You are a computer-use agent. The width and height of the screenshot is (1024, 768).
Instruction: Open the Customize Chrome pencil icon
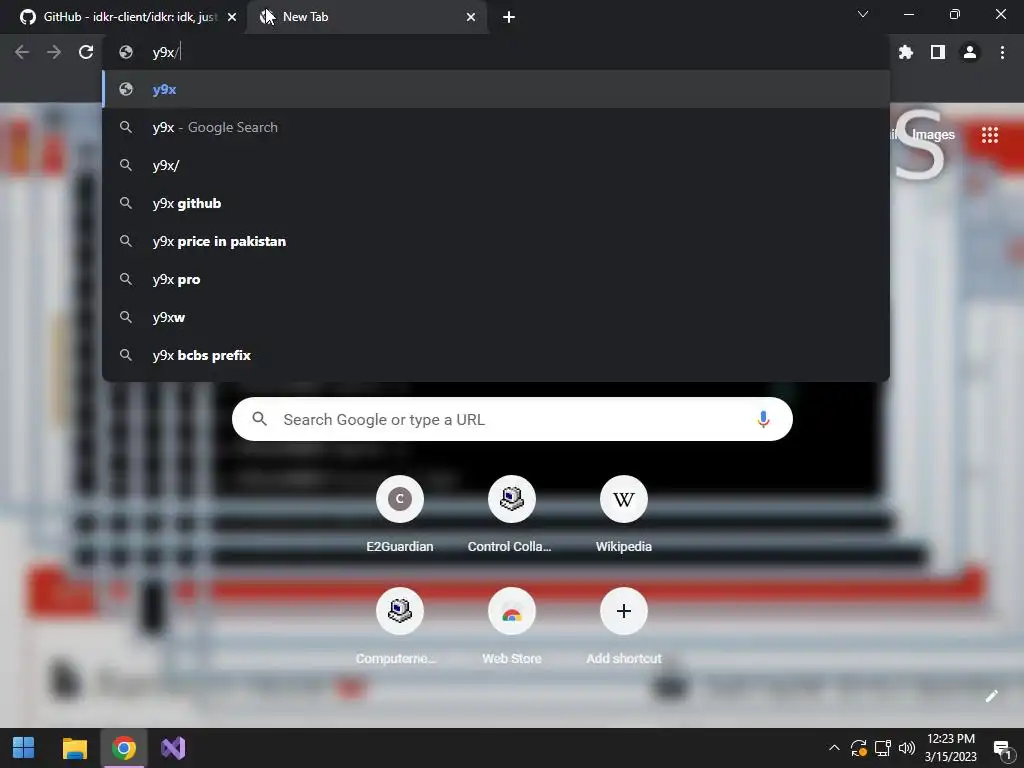pyautogui.click(x=991, y=696)
